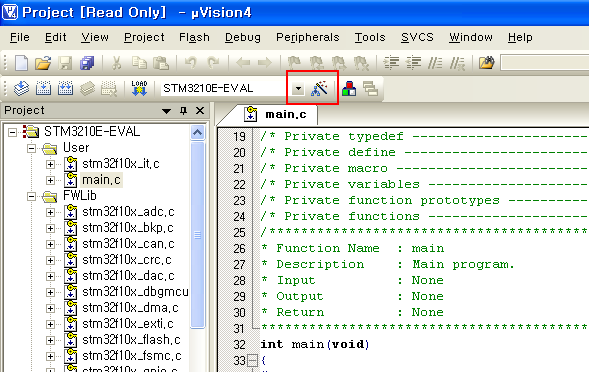Open the View menu
The image size is (589, 372).
[95, 37]
